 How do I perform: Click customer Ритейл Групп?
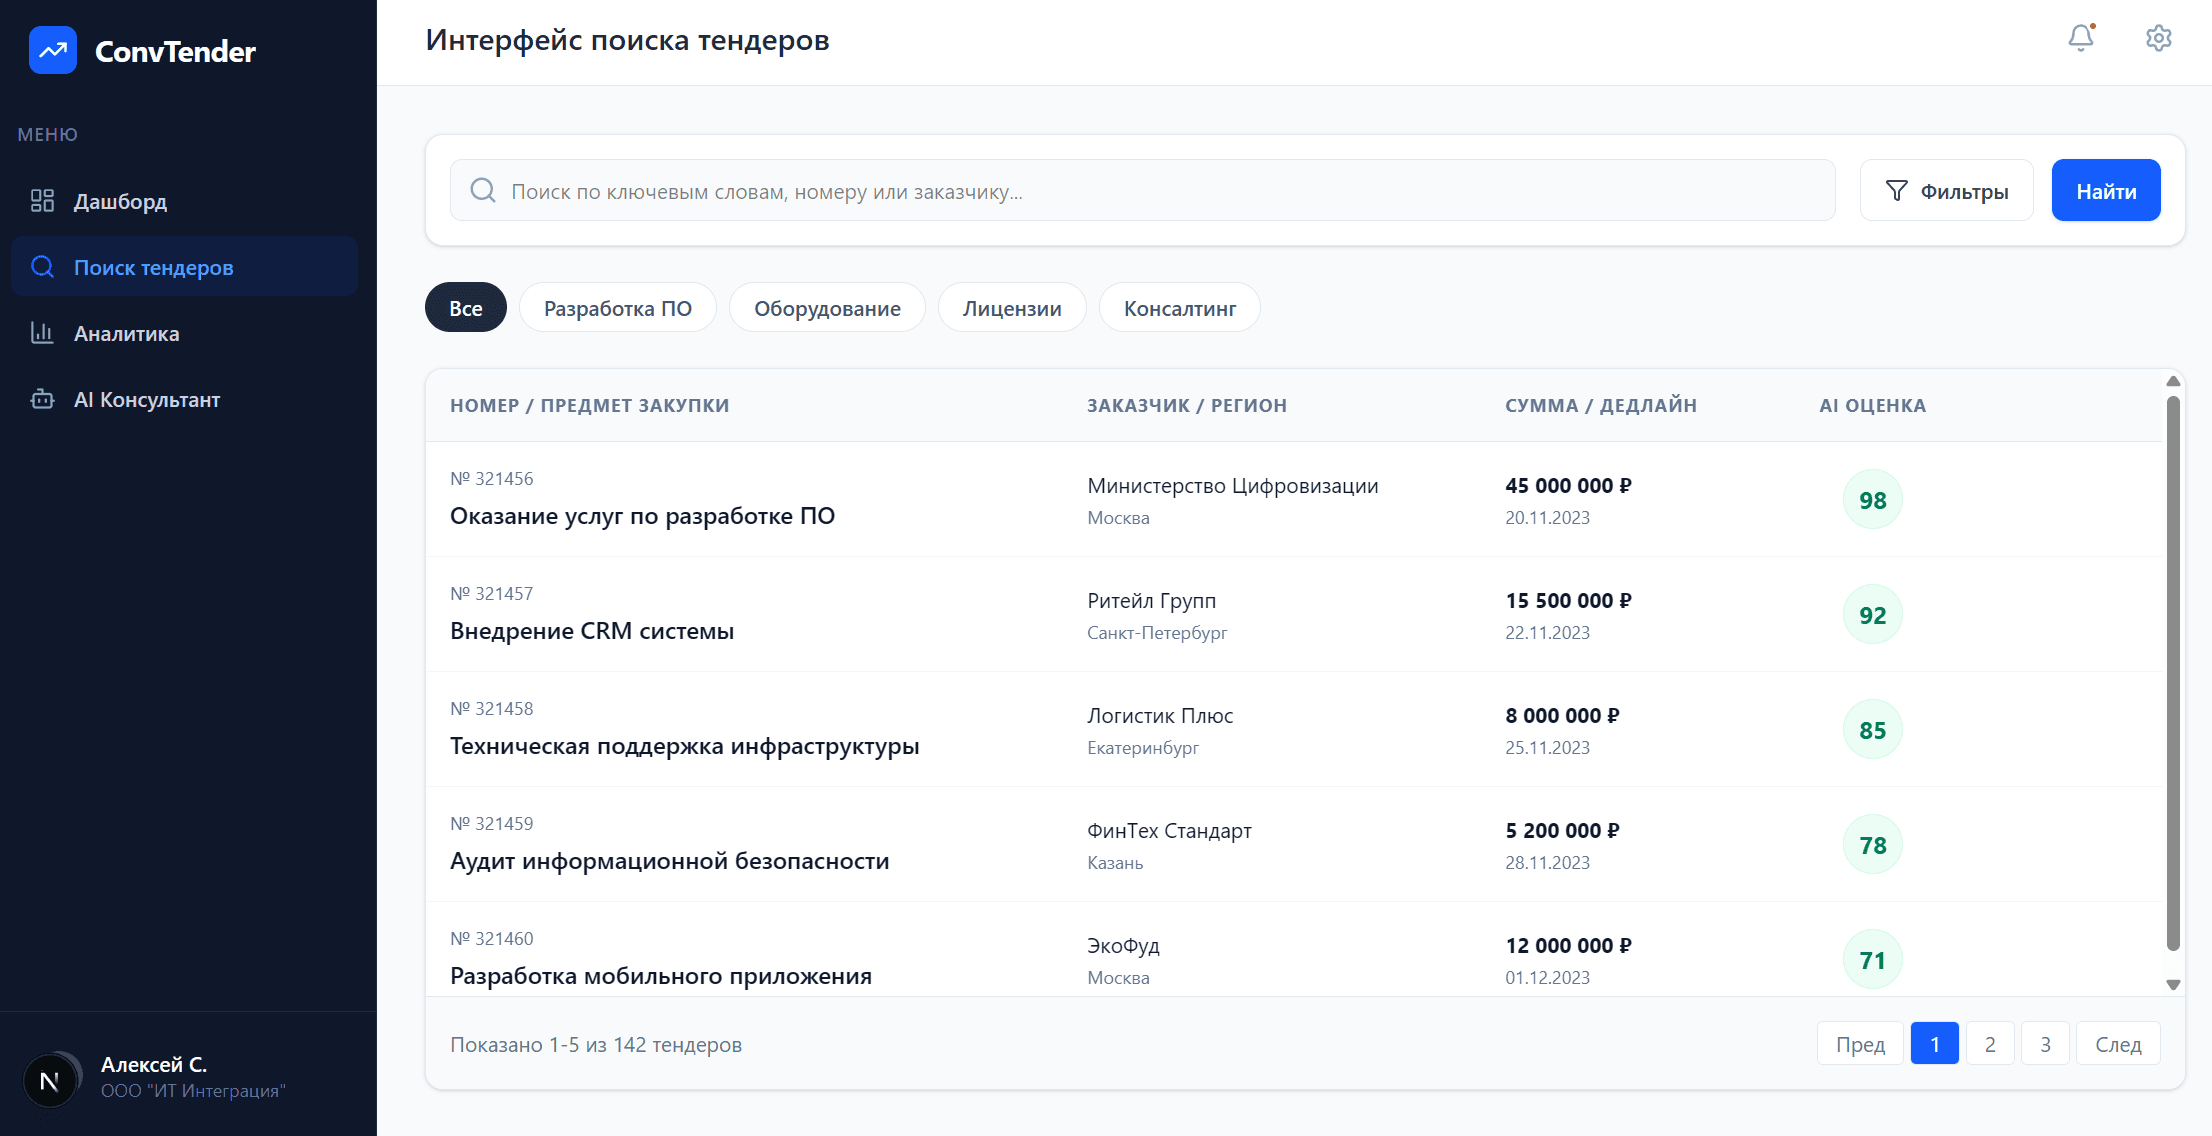click(1152, 601)
